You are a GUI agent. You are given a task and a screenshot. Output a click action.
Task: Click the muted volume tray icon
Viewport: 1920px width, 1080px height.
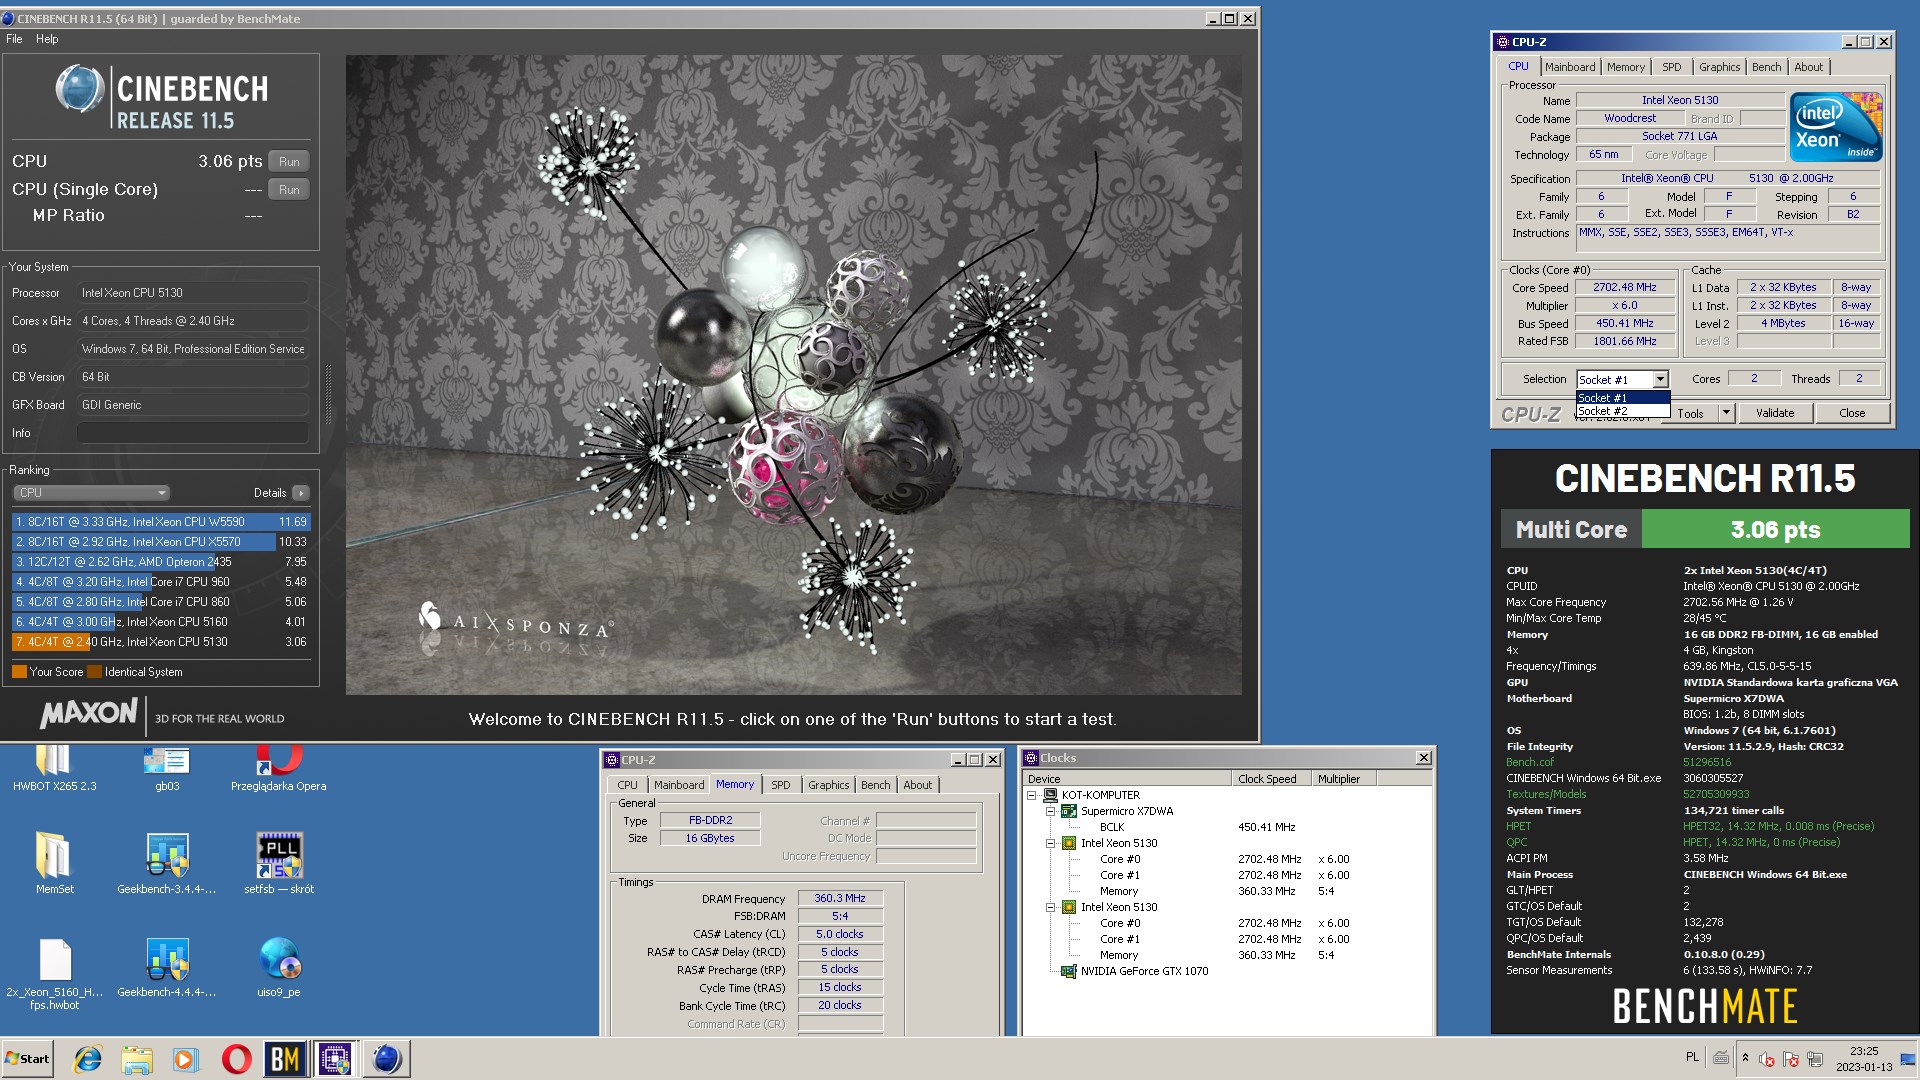[1767, 1059]
